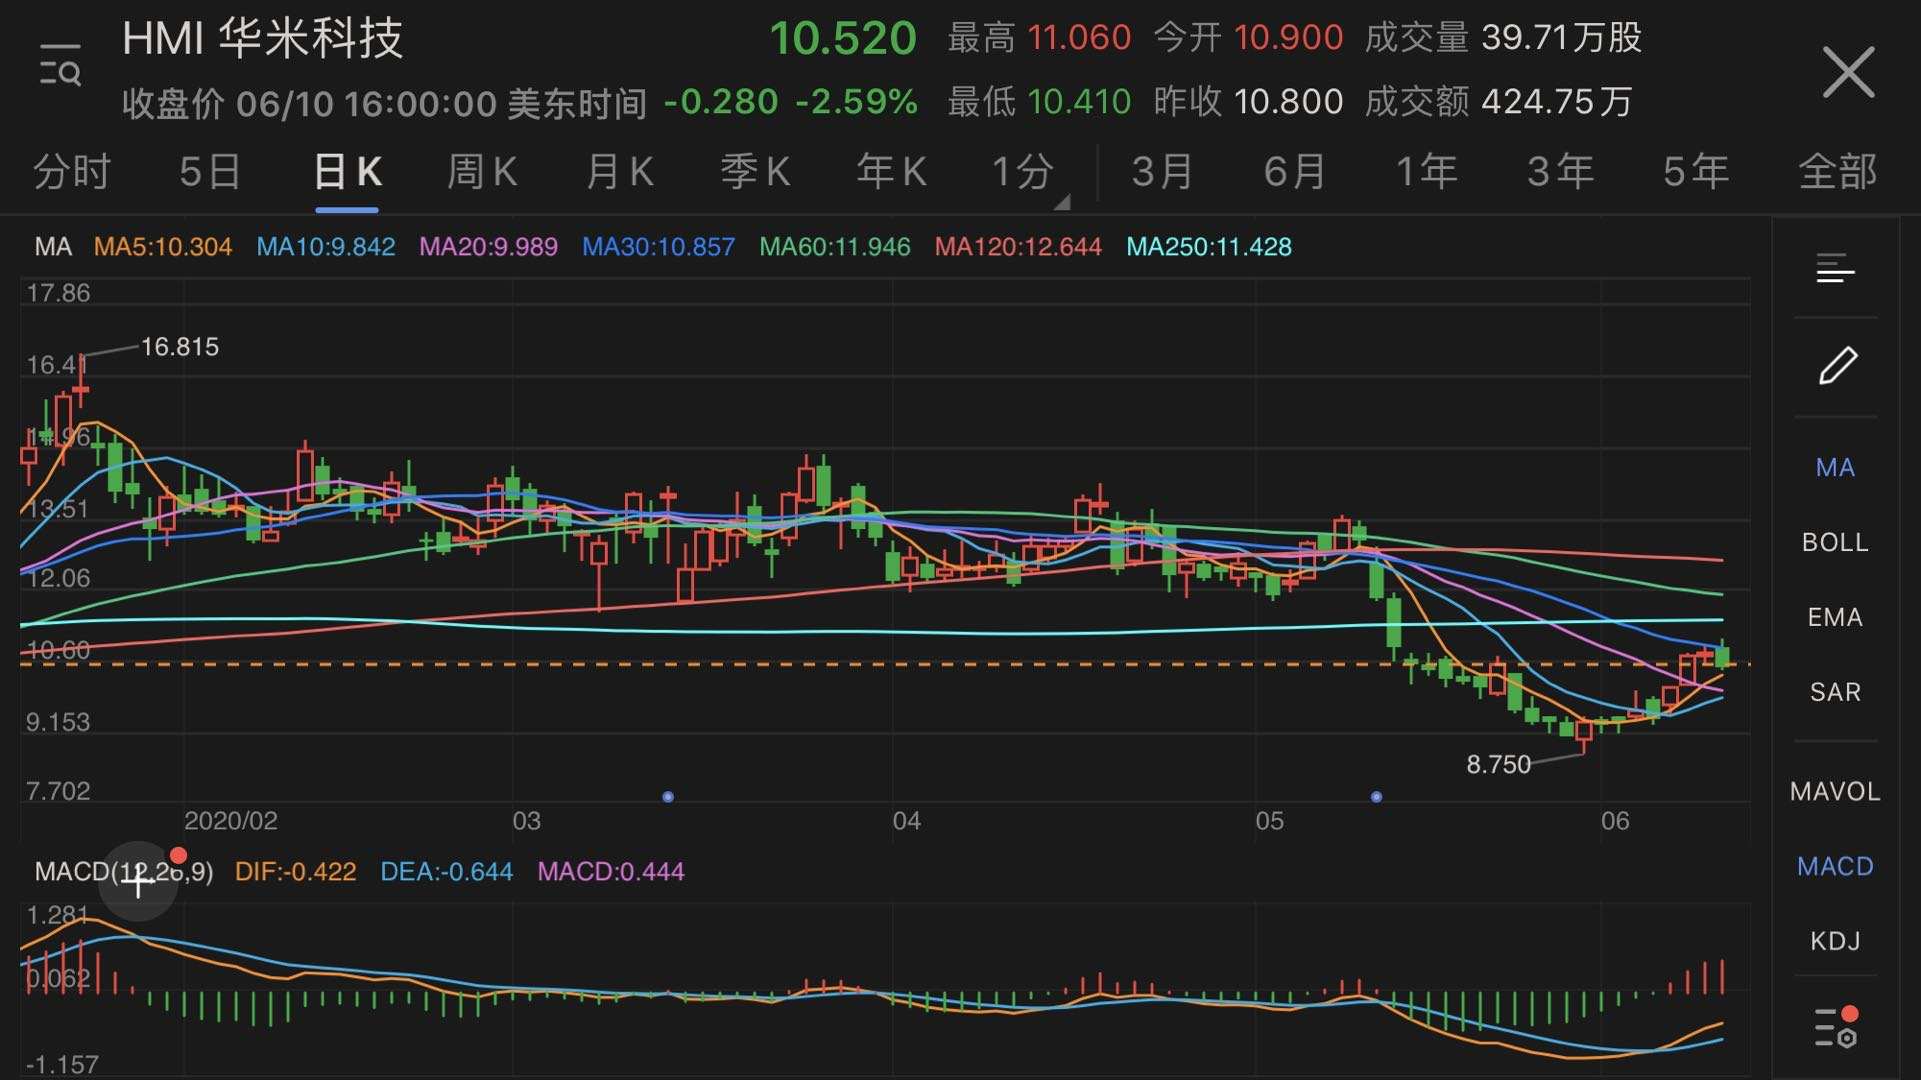Switch to the 周K weekly tab
Viewport: 1921px width, 1080px height.
[481, 172]
